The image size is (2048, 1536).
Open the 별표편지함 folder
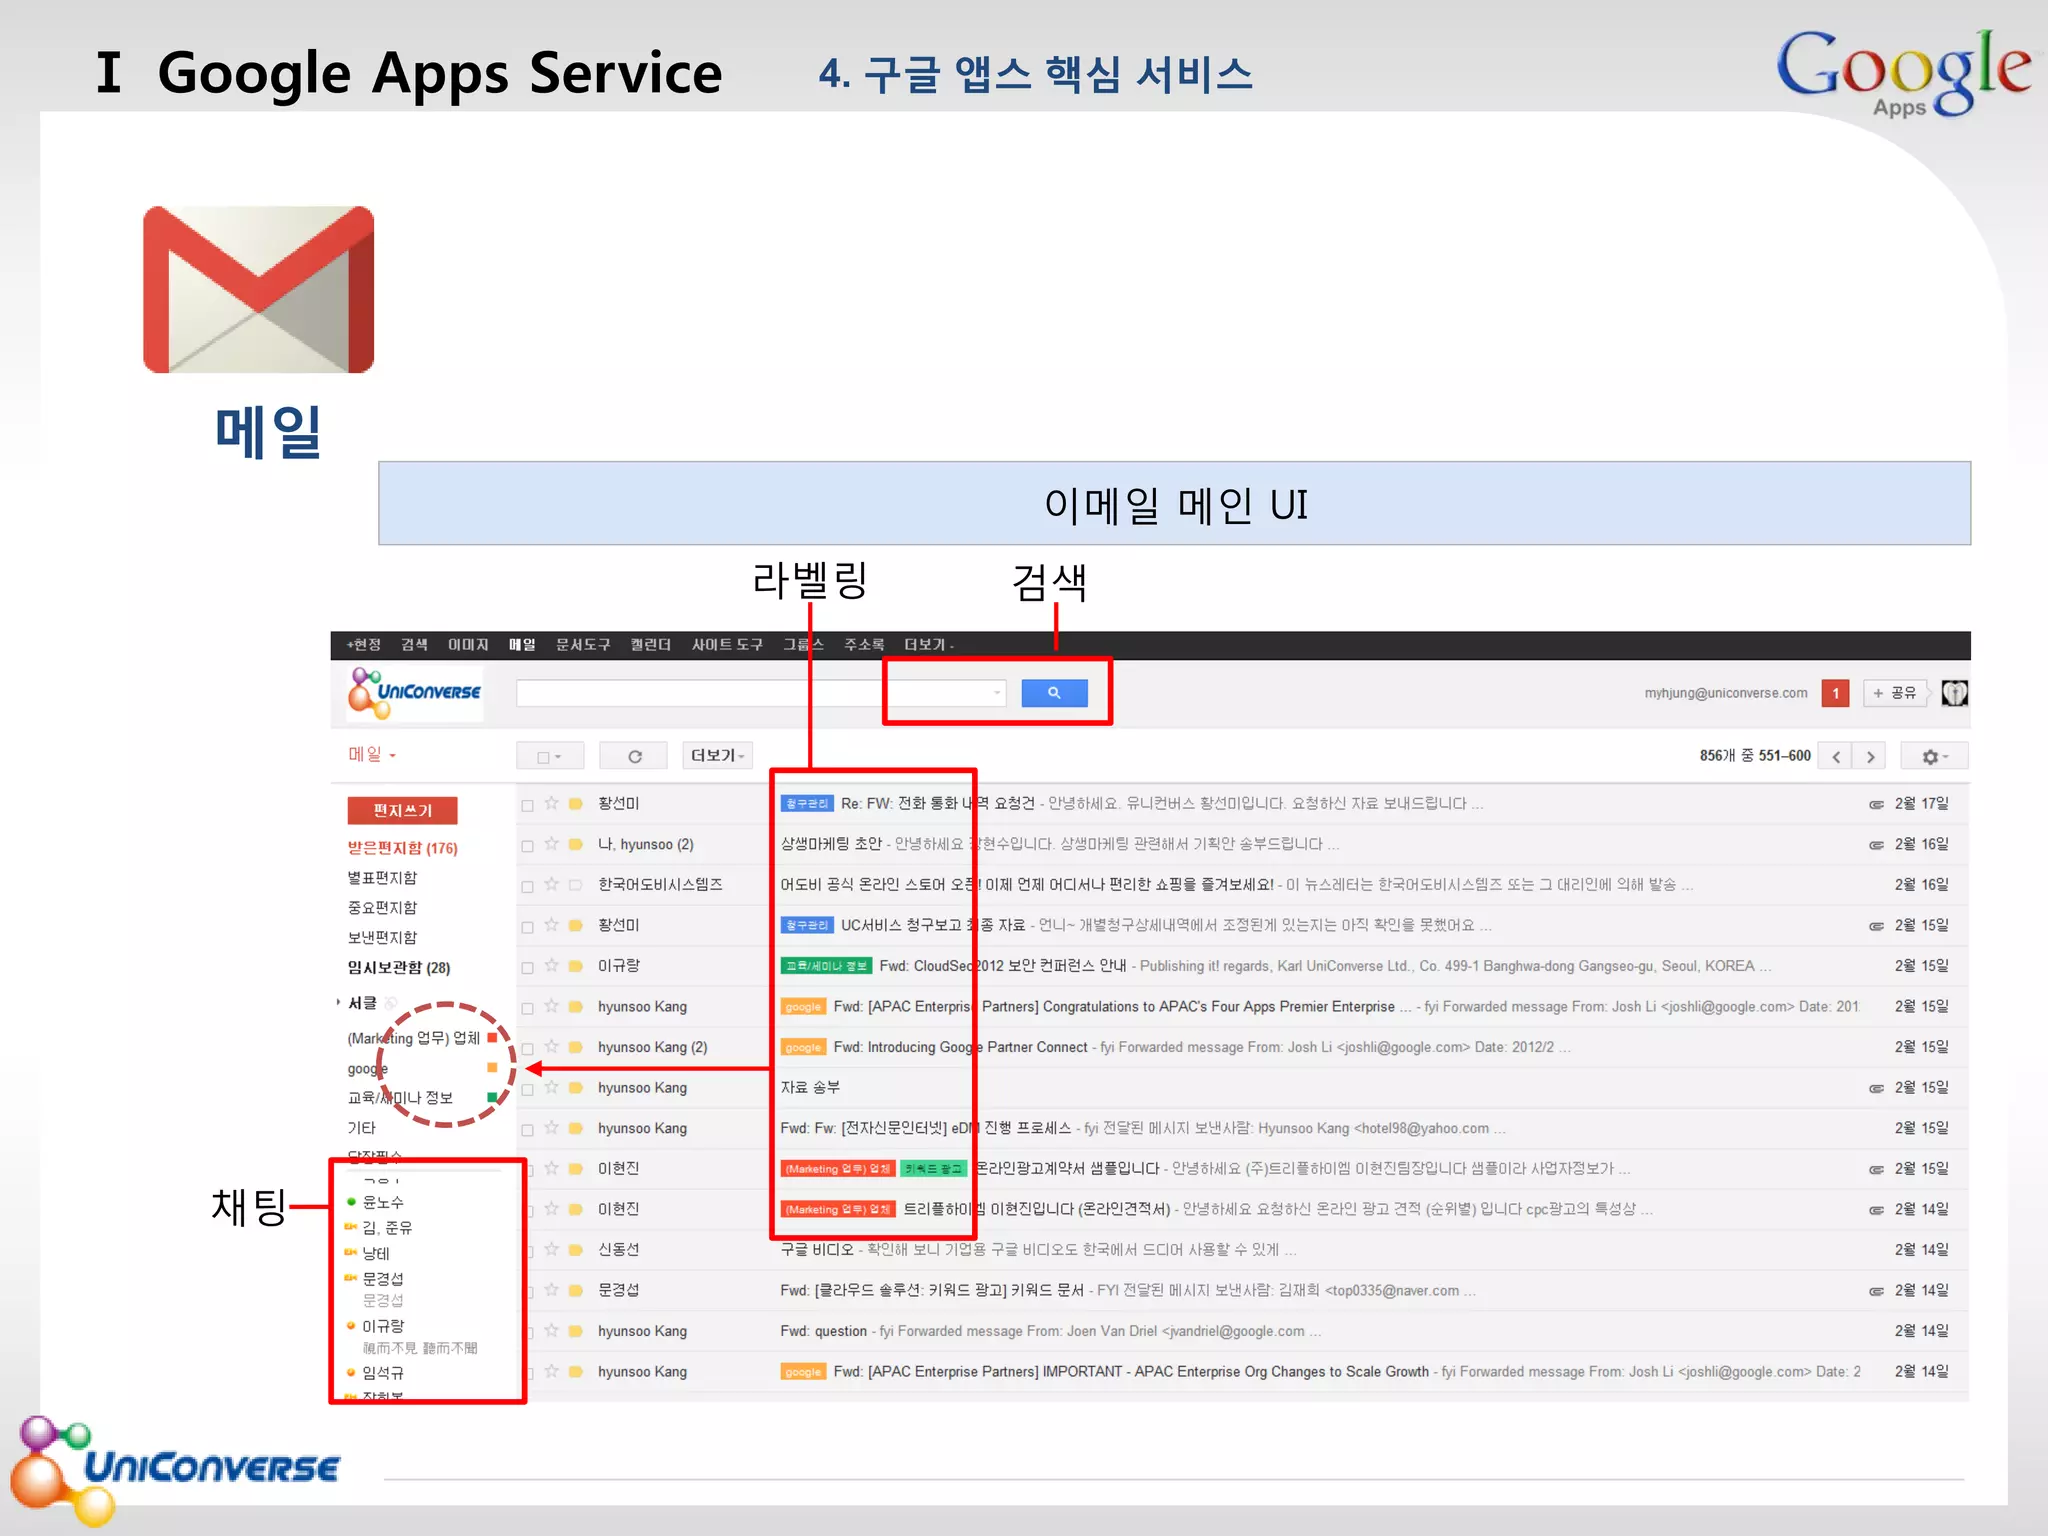tap(382, 878)
